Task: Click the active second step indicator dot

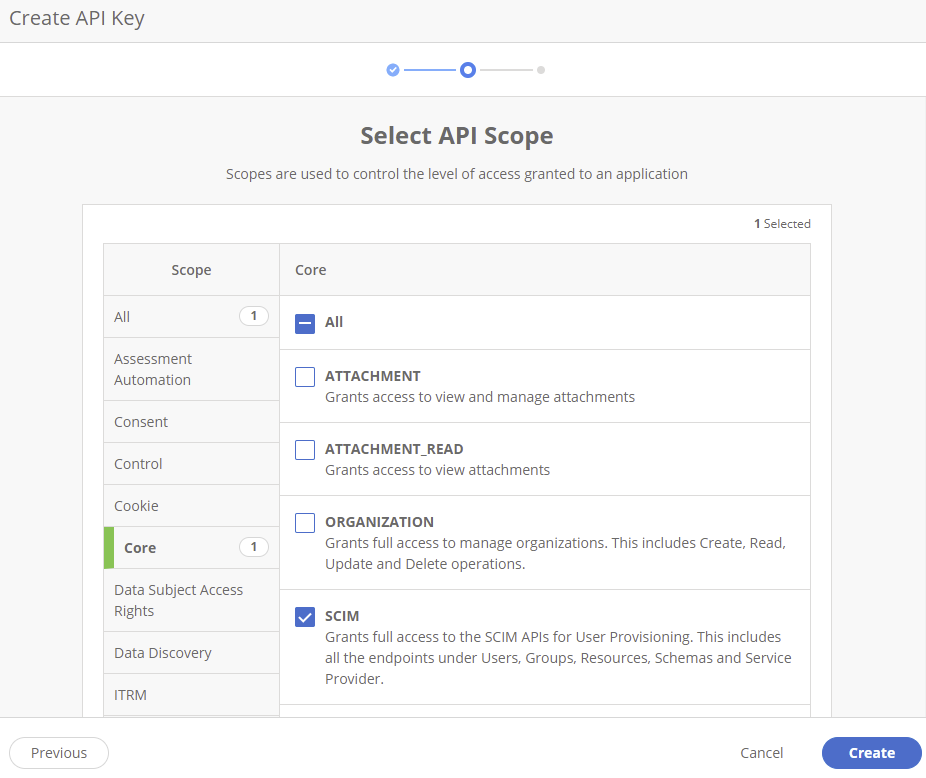Action: 467,70
